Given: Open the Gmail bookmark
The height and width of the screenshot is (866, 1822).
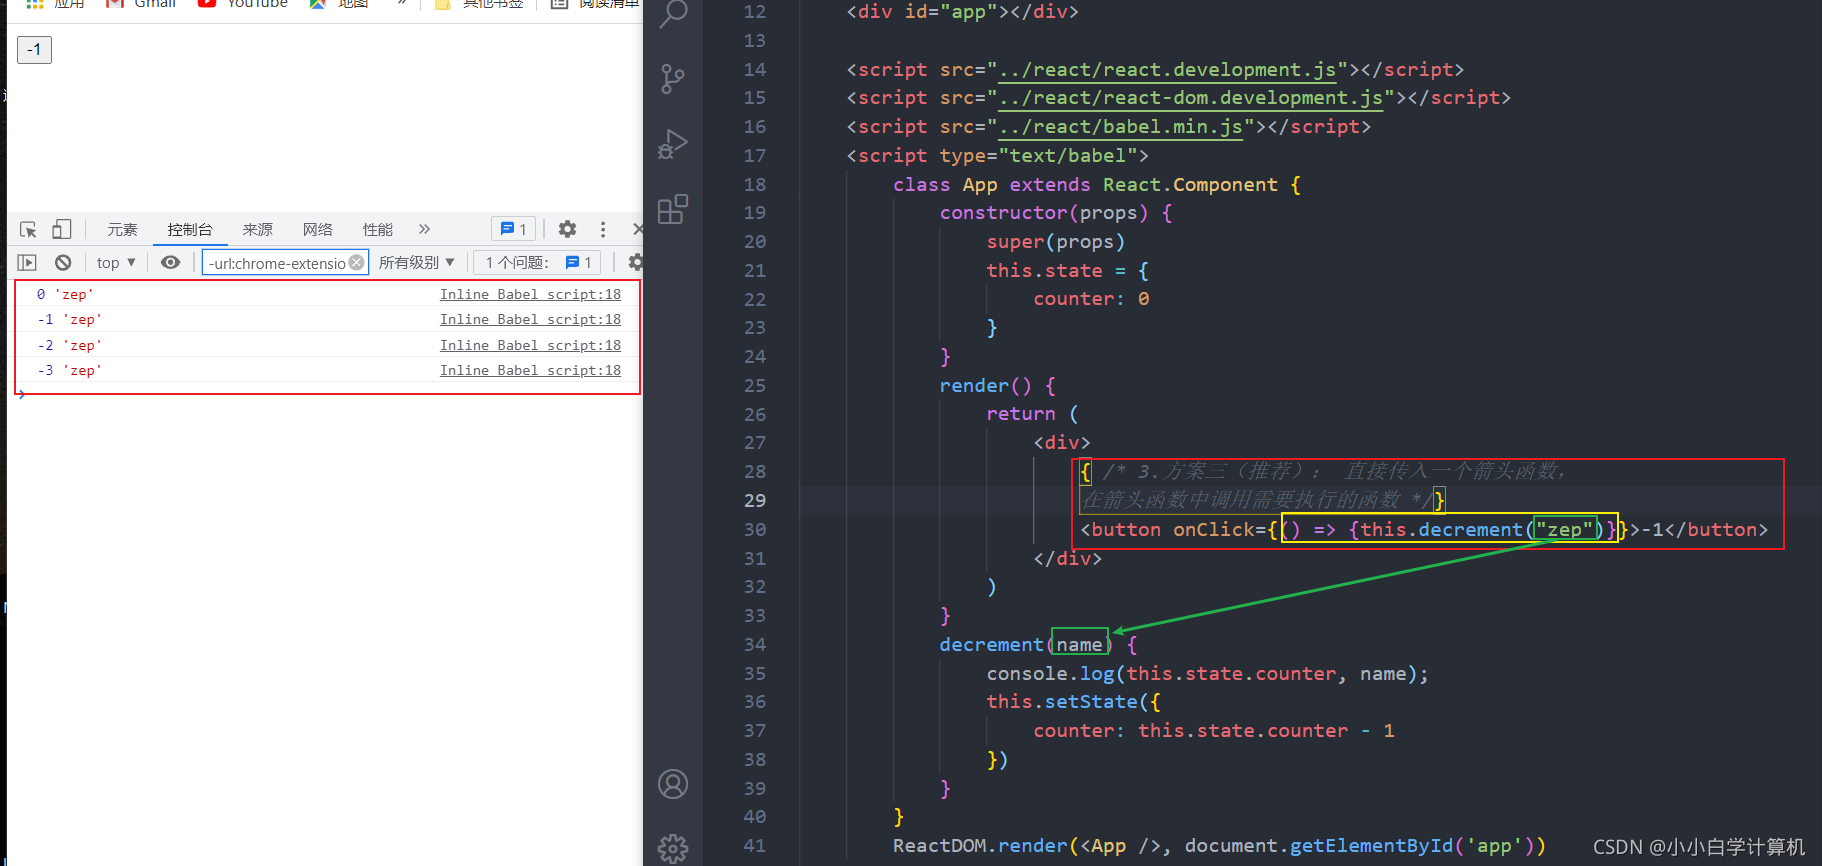Looking at the screenshot, I should click(141, 4).
